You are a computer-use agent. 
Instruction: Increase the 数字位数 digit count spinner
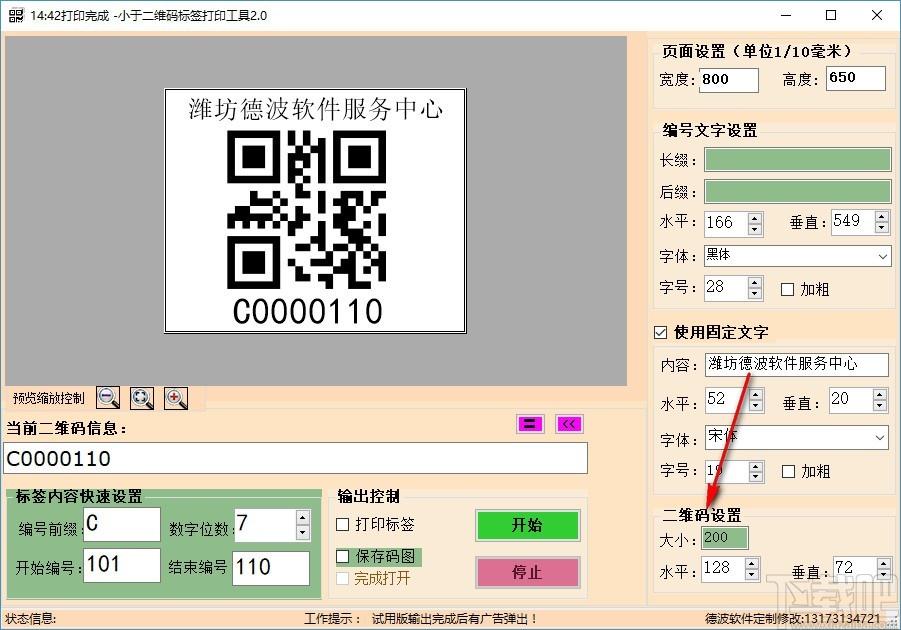(x=302, y=517)
